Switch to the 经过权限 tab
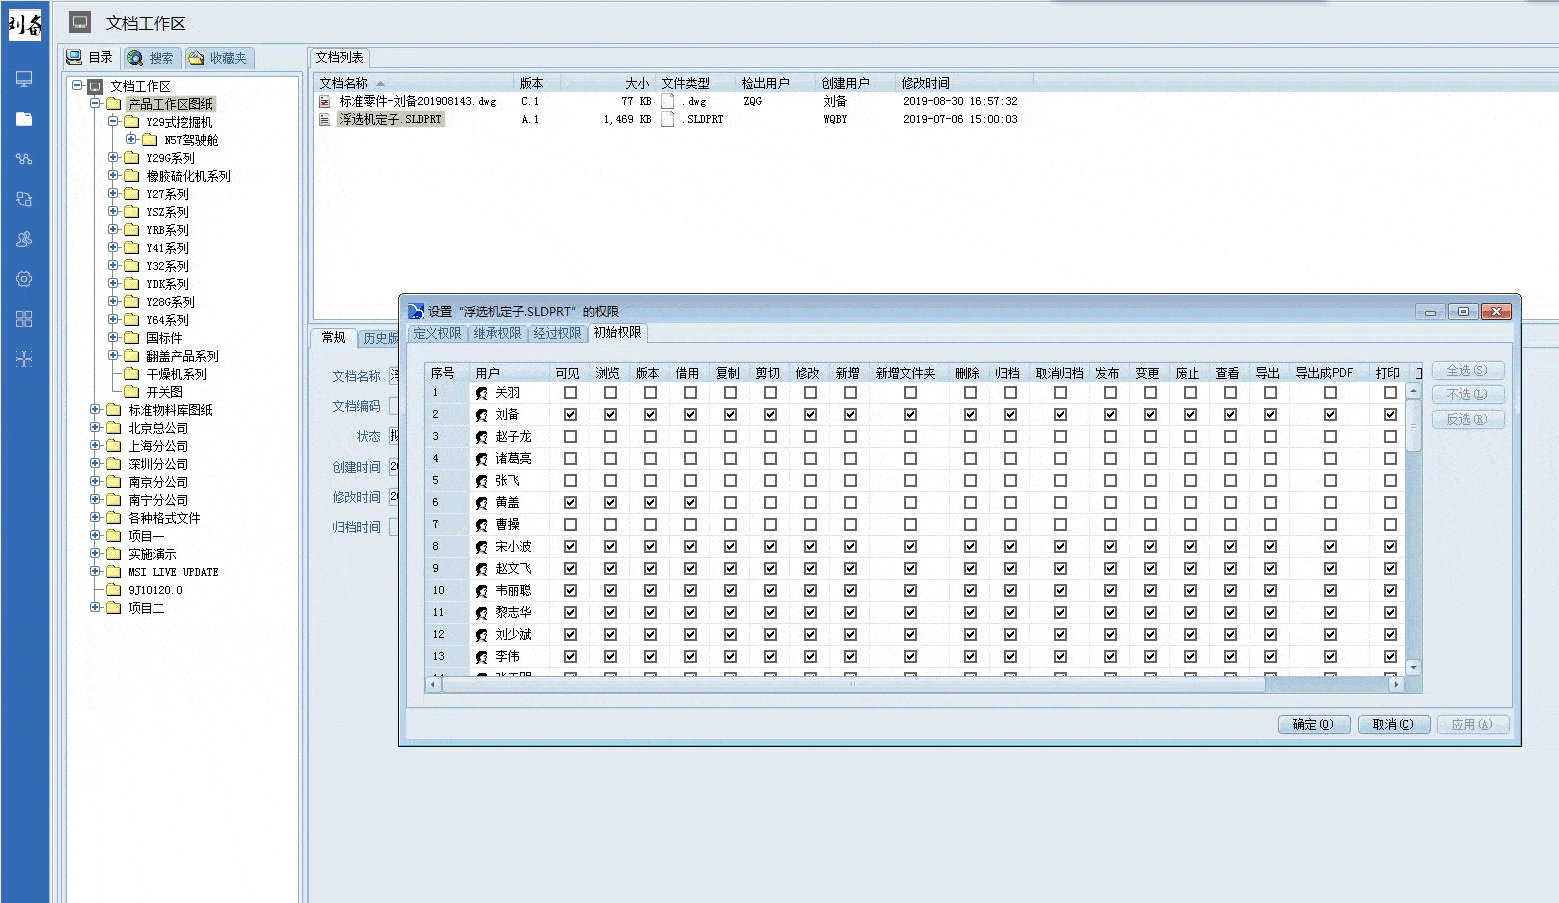This screenshot has width=1559, height=903. tap(557, 333)
